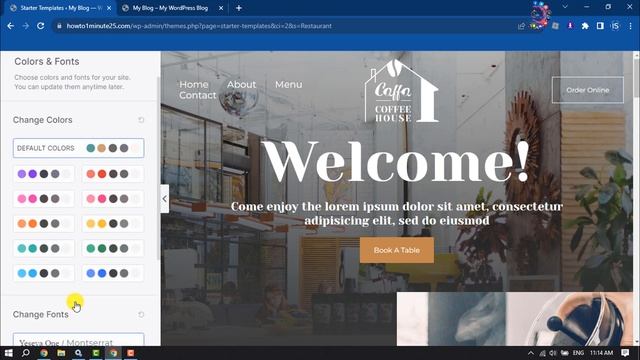Open the Extensions puzzle icon

pyautogui.click(x=585, y=26)
